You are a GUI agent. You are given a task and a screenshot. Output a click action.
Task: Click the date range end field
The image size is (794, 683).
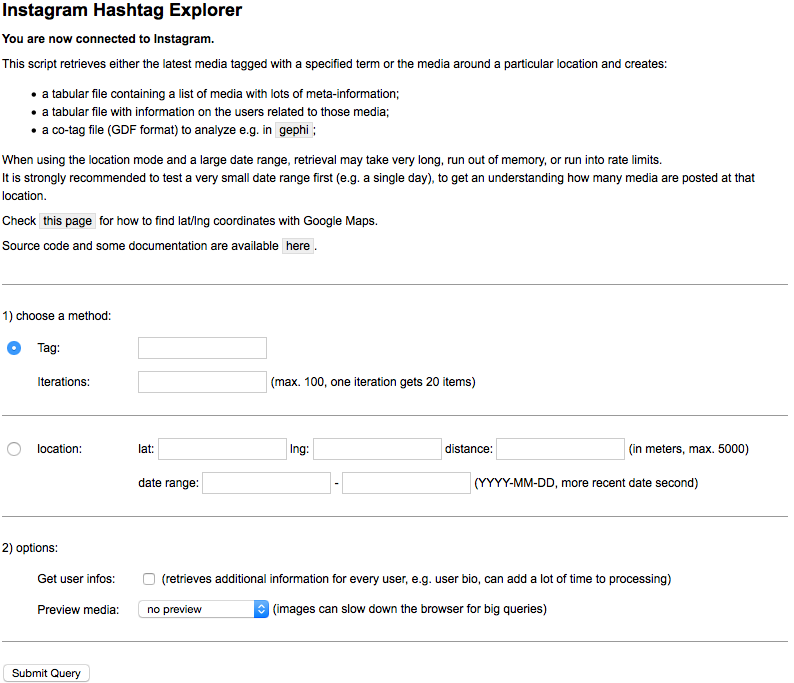[x=406, y=483]
